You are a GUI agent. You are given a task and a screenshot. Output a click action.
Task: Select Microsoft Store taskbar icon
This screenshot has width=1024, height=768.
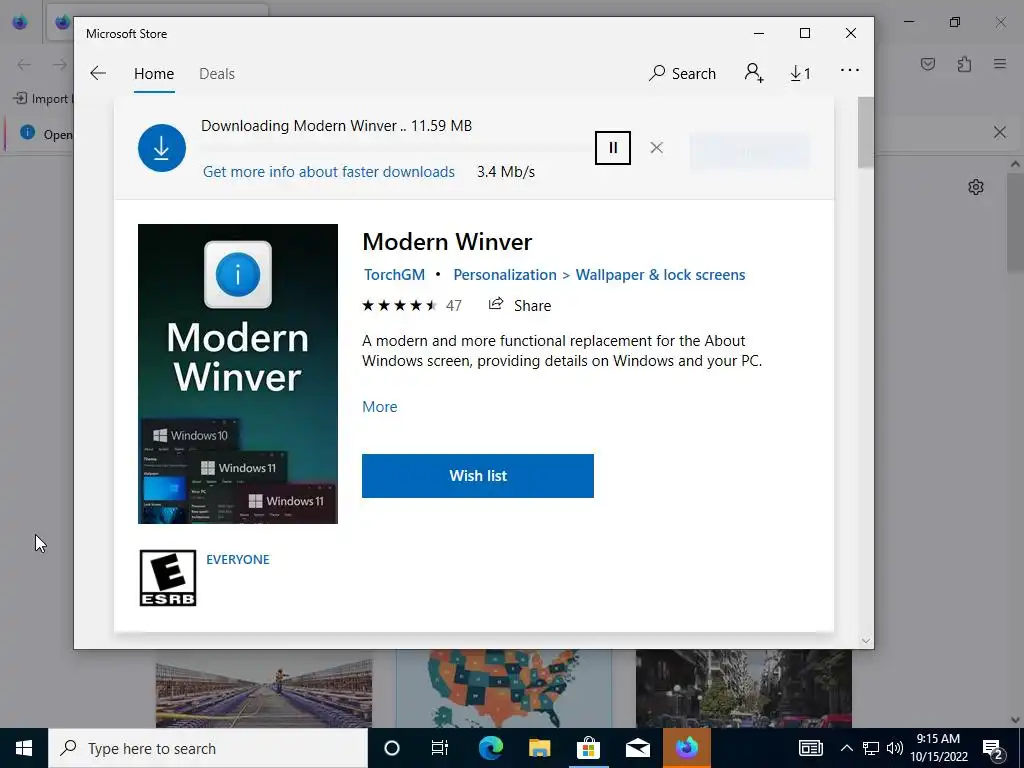coord(588,748)
